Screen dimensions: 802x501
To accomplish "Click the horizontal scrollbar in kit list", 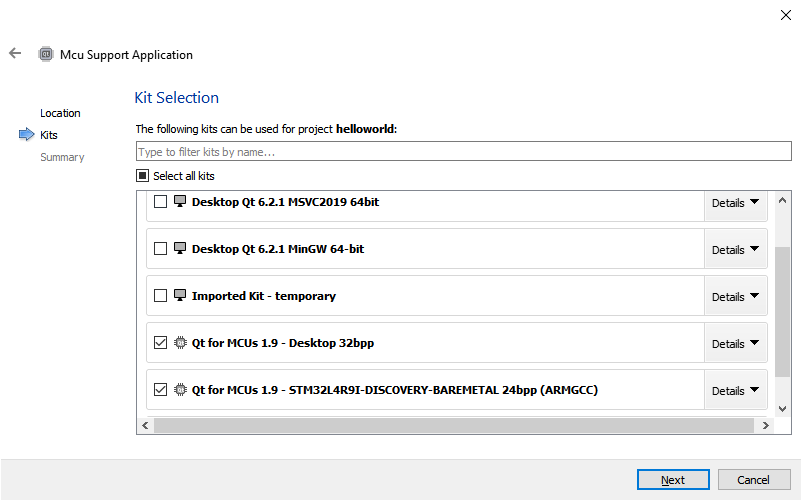I will tap(452, 426).
